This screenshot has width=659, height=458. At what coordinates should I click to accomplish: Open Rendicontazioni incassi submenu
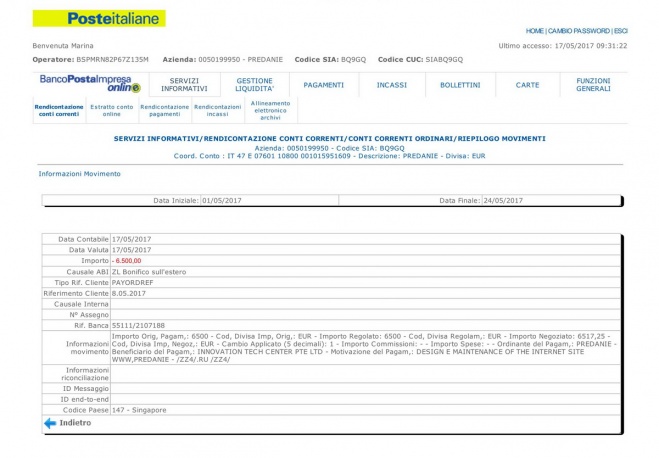217,110
